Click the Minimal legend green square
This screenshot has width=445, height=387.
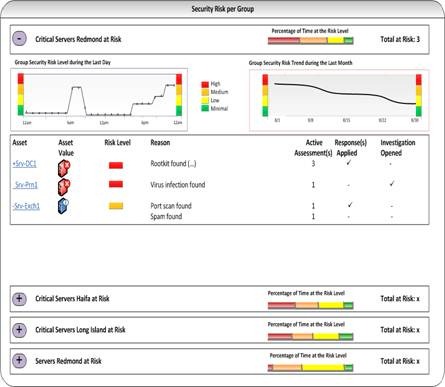[205, 108]
